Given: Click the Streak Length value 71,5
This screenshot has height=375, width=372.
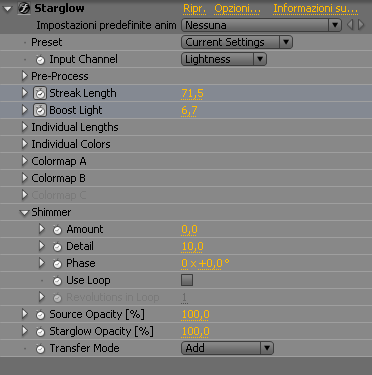Looking at the screenshot, I should tap(192, 94).
